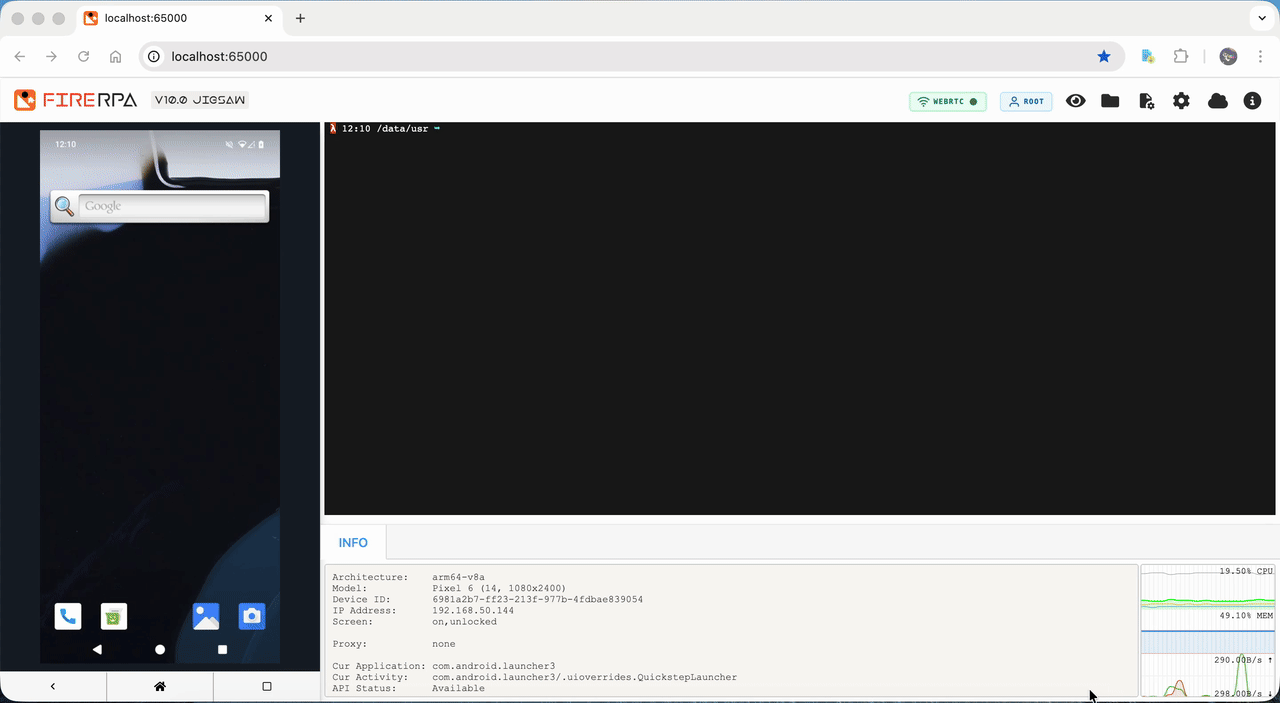The image size is (1280, 703).
Task: Click the Device ID value text
Action: (x=537, y=599)
